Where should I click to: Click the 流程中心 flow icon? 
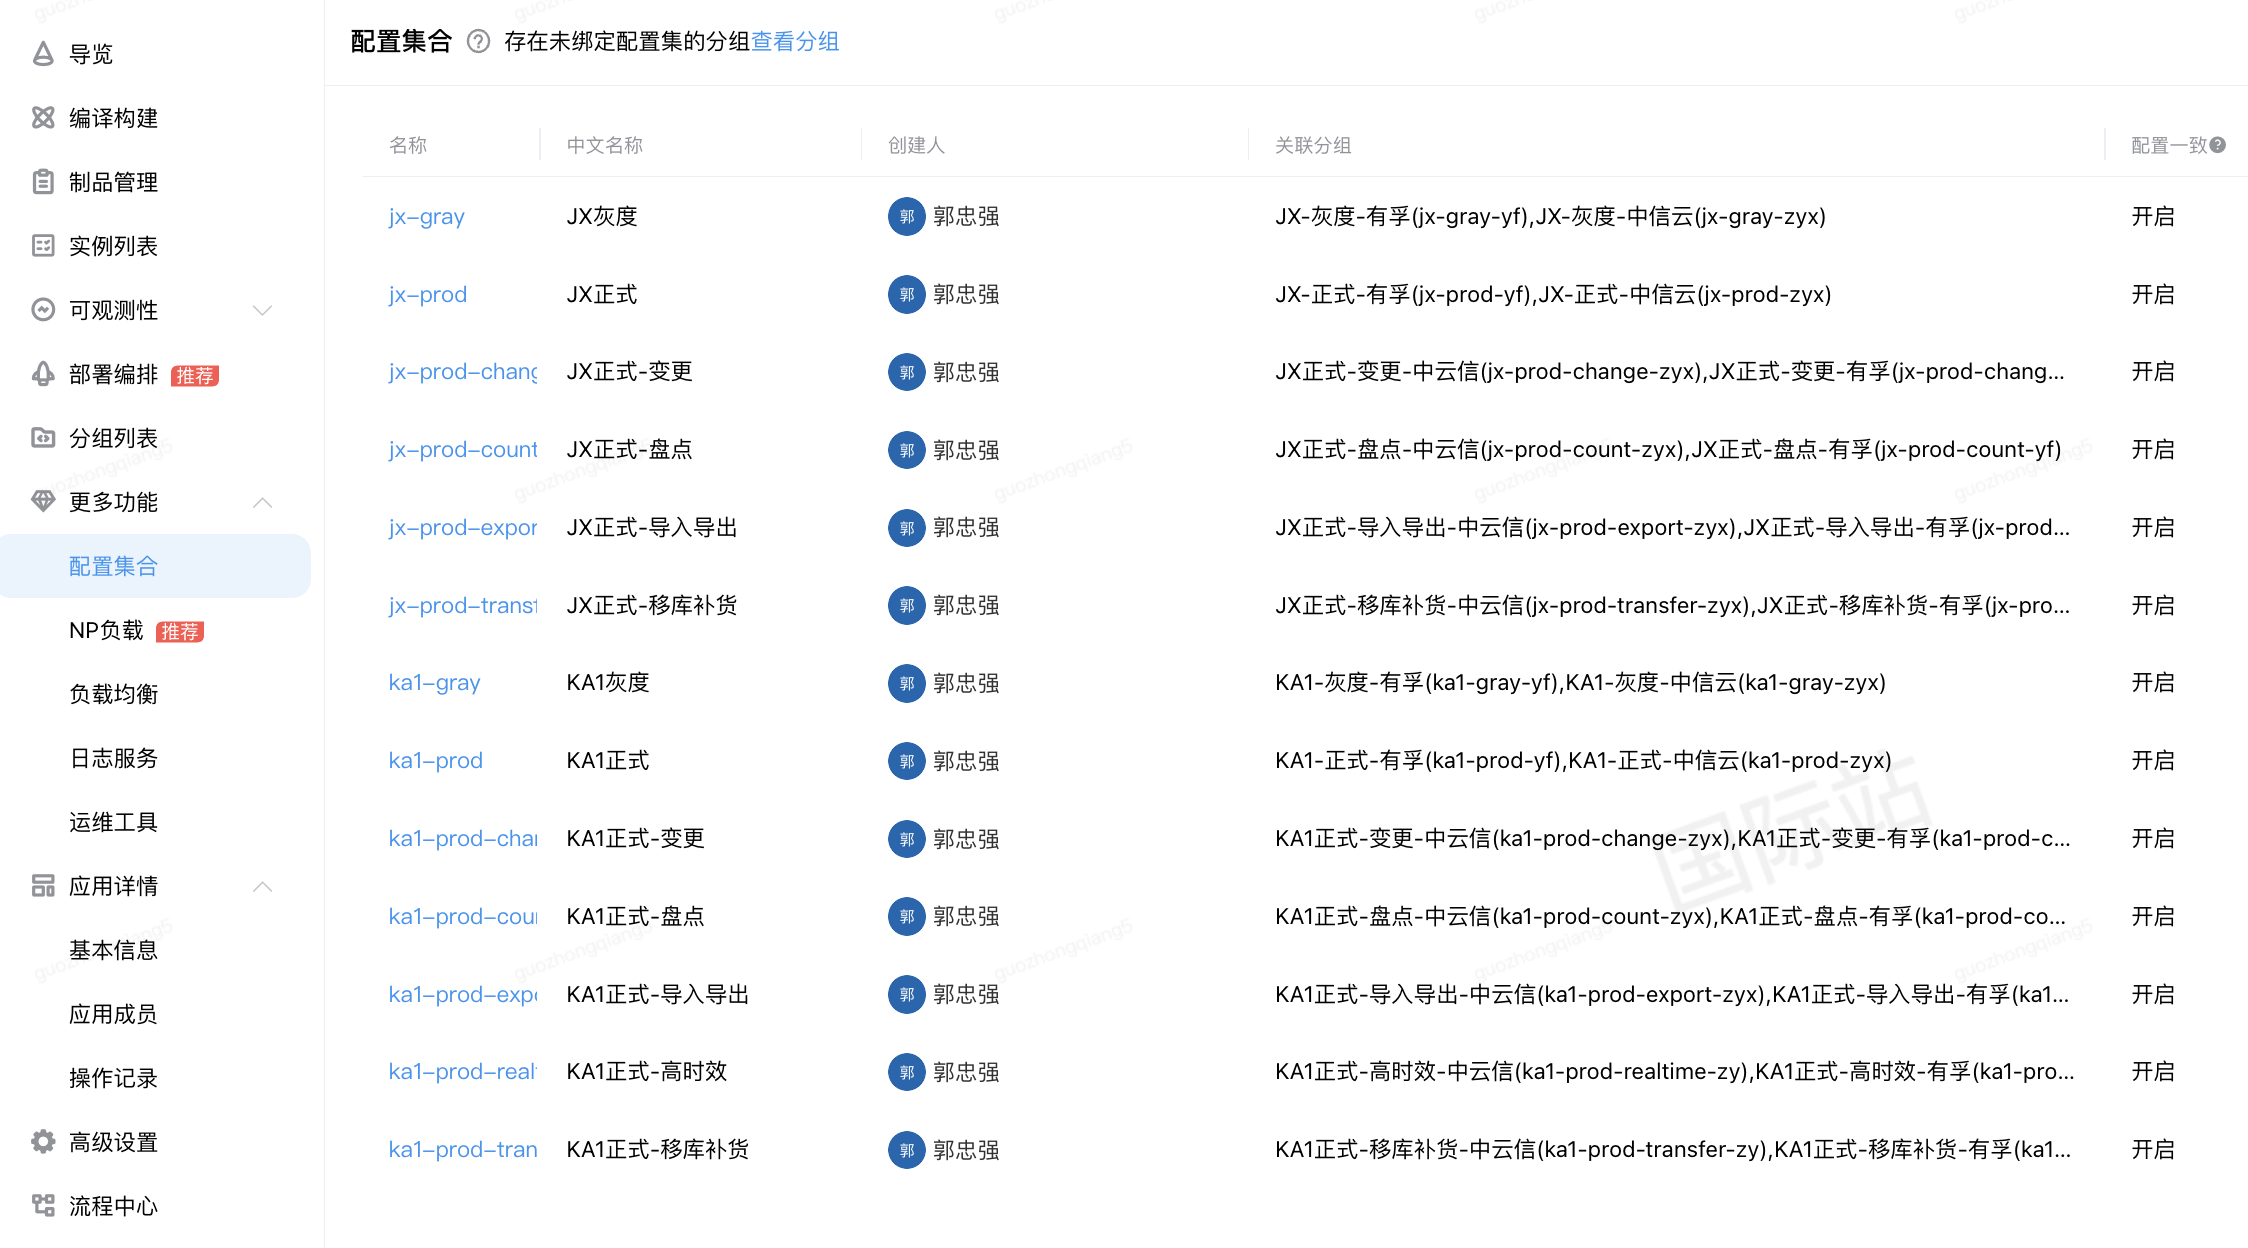(x=42, y=1206)
